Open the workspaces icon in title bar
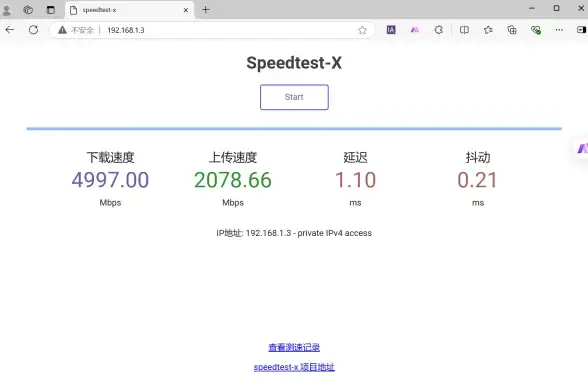Screen dimensions: 588x380 (x=28, y=10)
